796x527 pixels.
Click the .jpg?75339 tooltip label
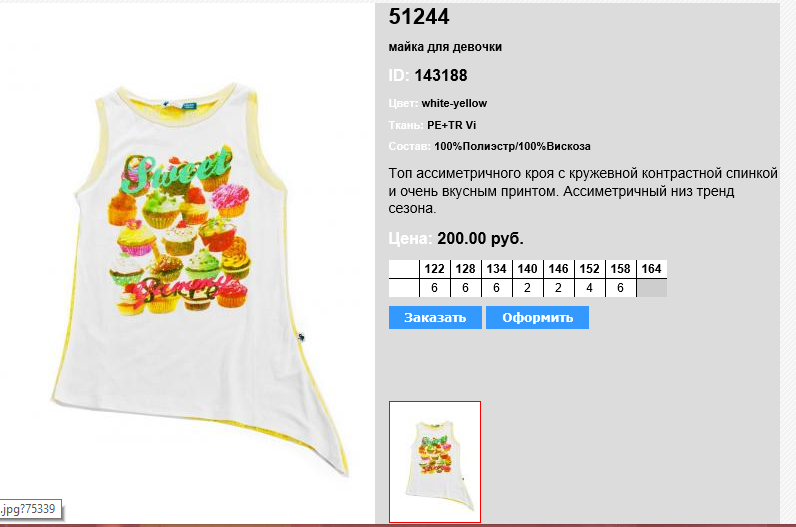click(x=29, y=509)
